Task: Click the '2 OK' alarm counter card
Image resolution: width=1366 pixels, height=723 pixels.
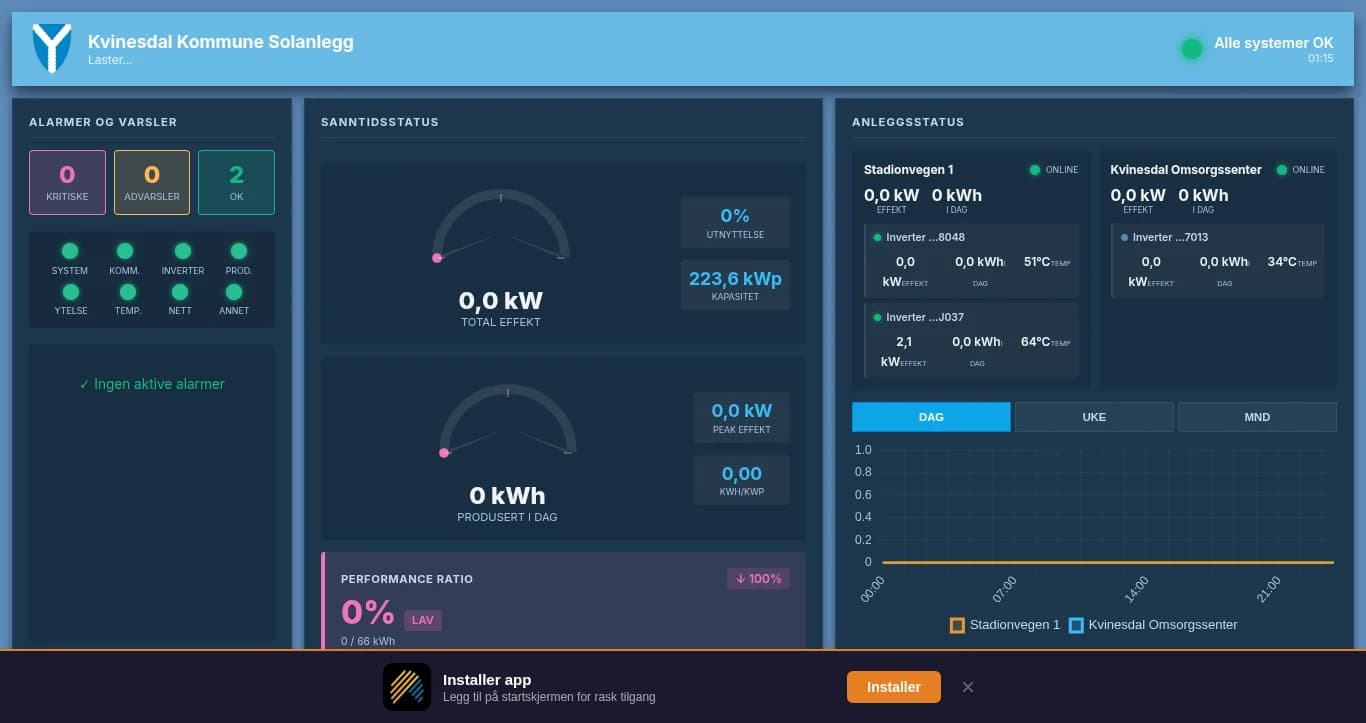Action: [236, 182]
